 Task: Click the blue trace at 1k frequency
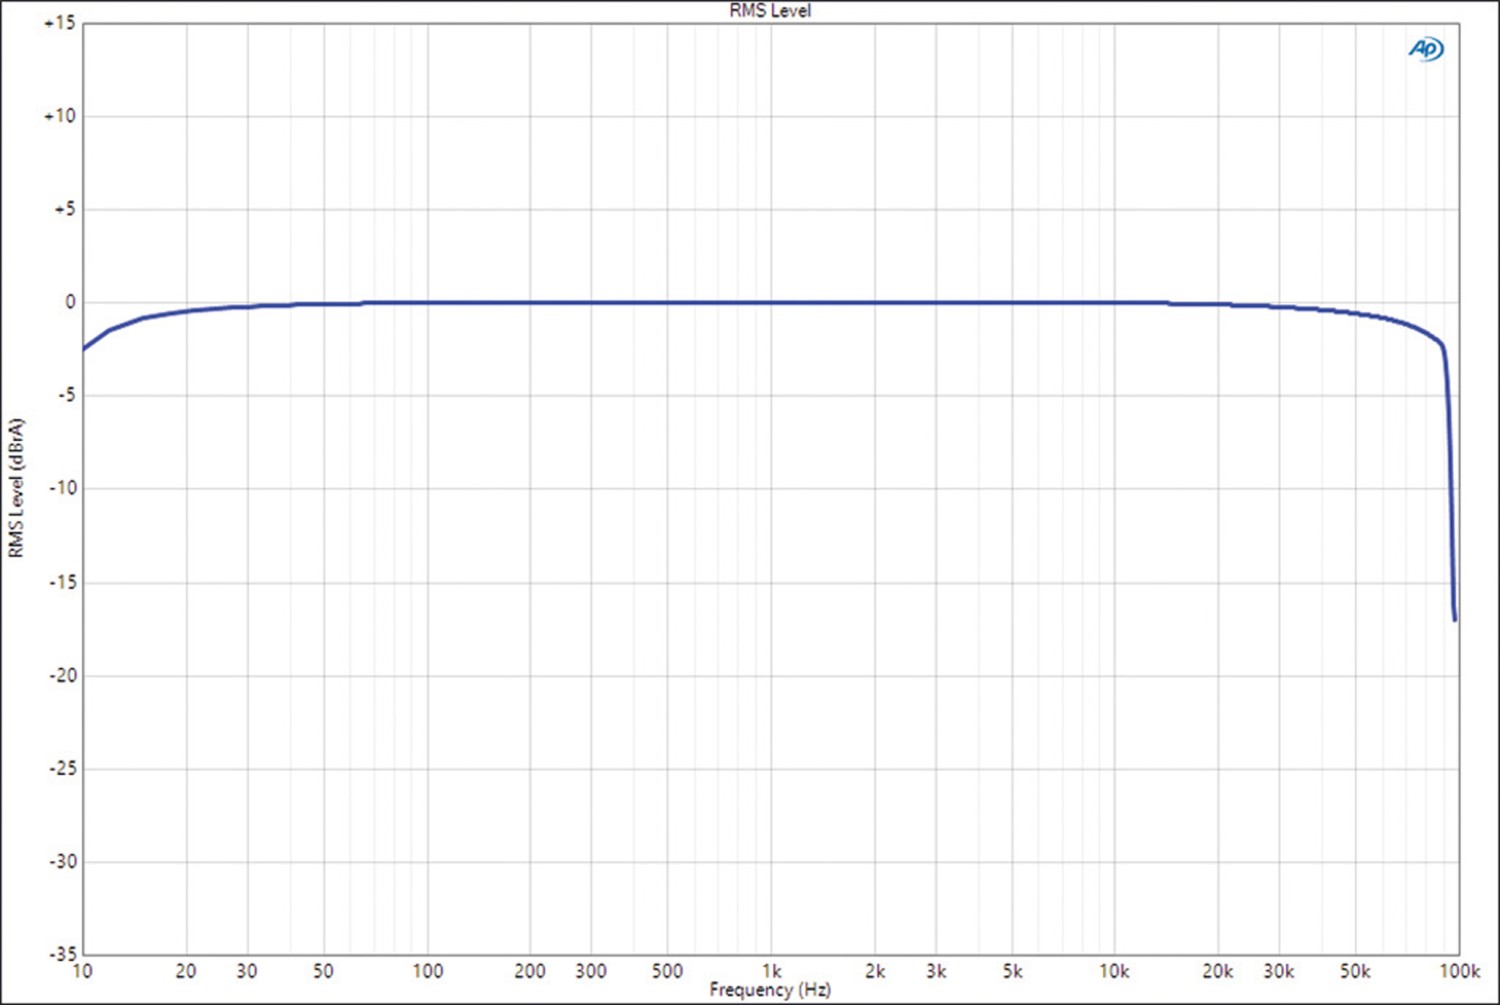[771, 302]
